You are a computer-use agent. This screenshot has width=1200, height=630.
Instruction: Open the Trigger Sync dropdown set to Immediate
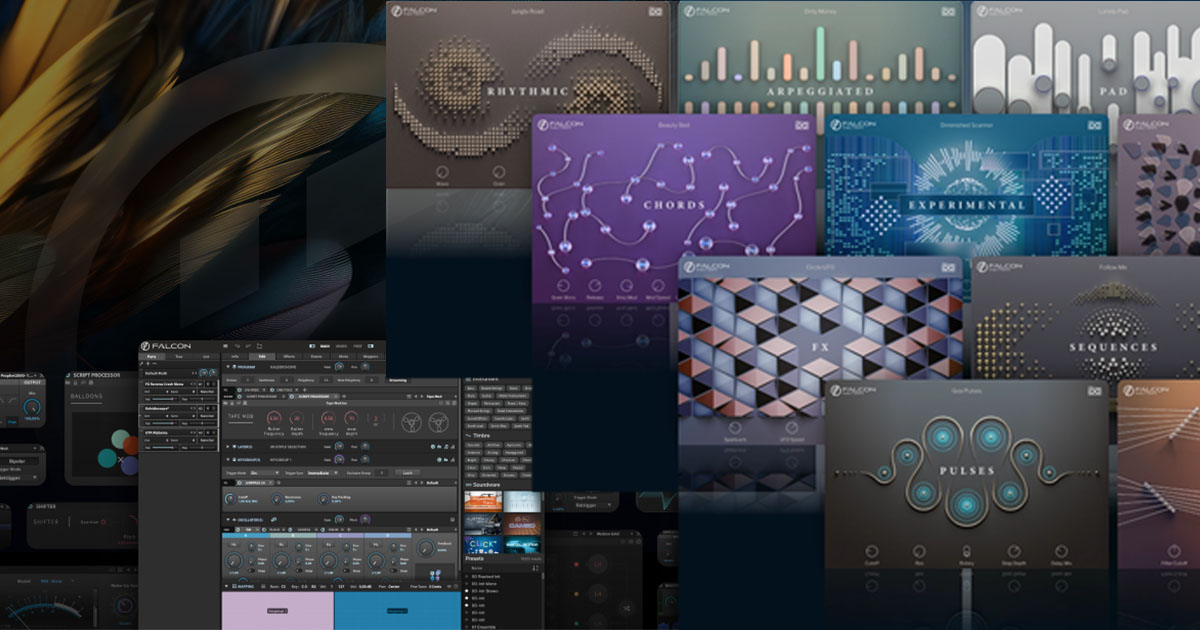[322, 472]
